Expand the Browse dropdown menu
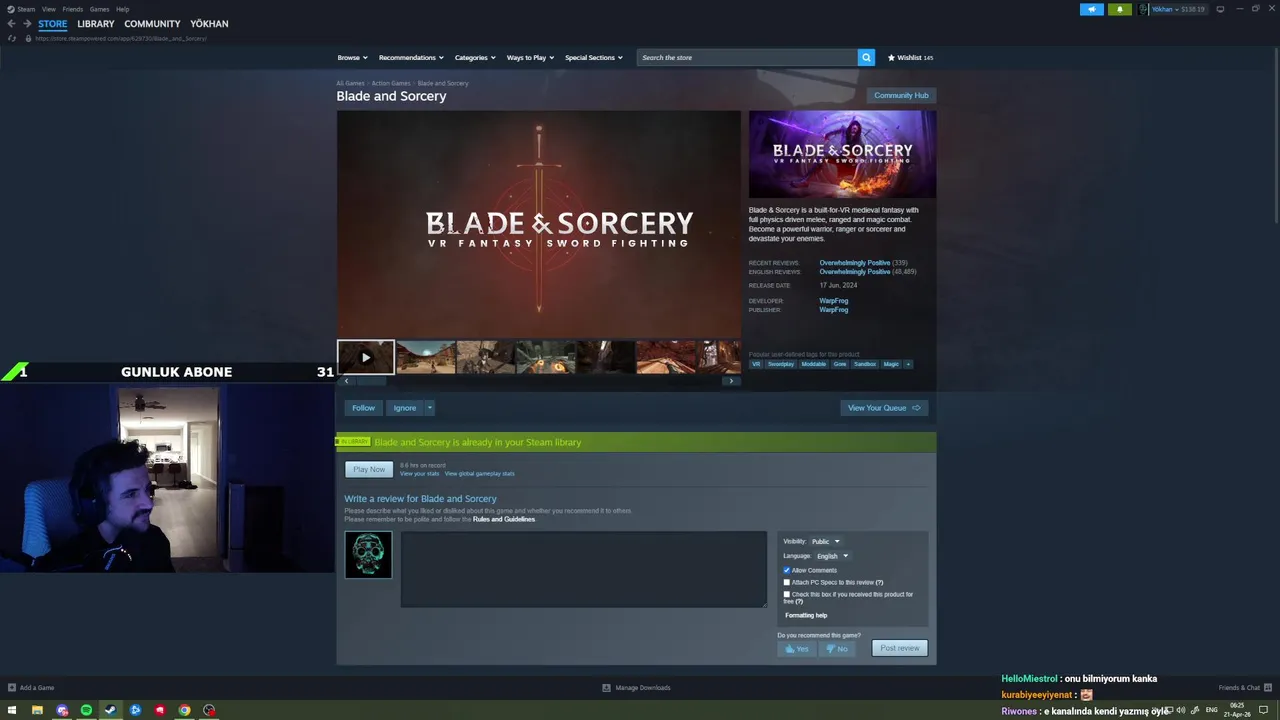Screen dimensions: 1280x720 (352, 57)
